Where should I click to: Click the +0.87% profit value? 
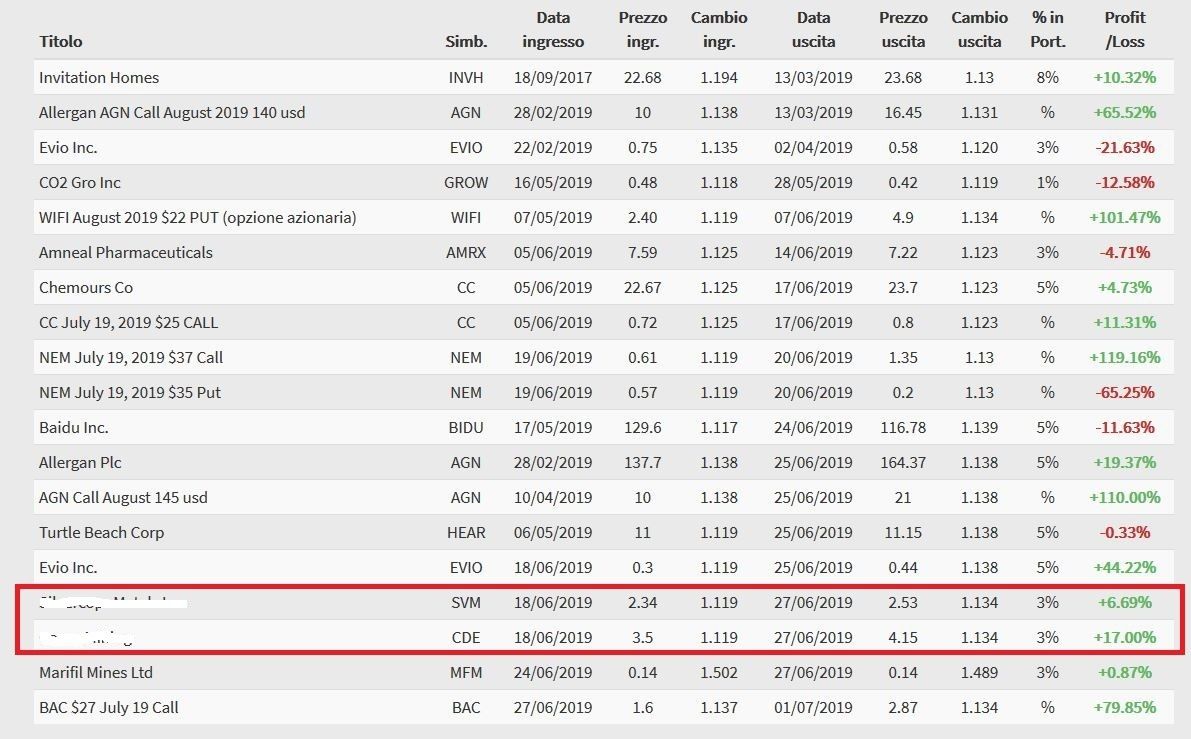1125,672
